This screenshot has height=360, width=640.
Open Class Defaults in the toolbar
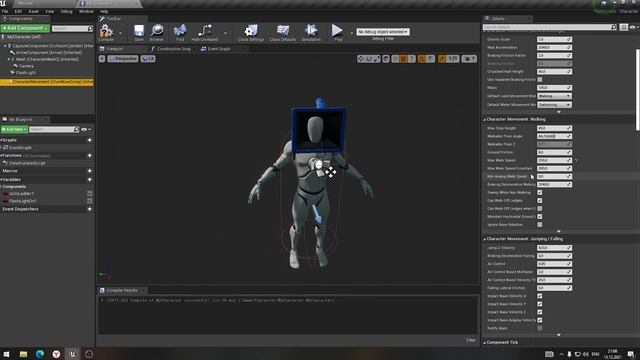click(x=282, y=31)
